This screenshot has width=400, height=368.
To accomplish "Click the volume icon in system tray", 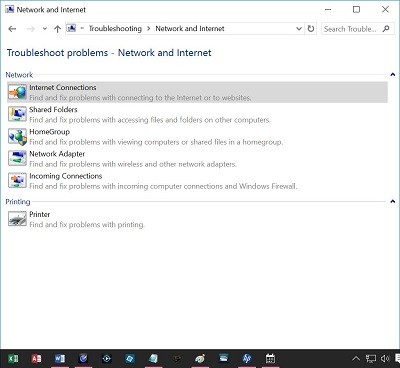I will coord(385,358).
